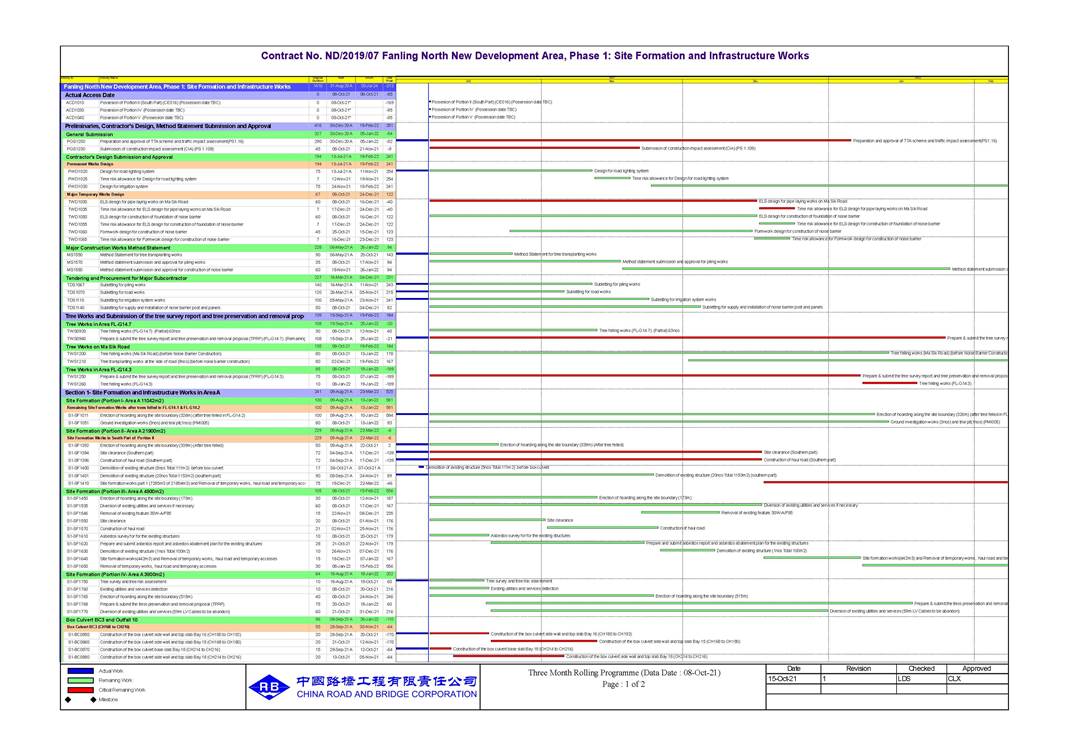
Task: Select the 'Tree Works on Ma Sik Road' header
Action: click(x=228, y=347)
